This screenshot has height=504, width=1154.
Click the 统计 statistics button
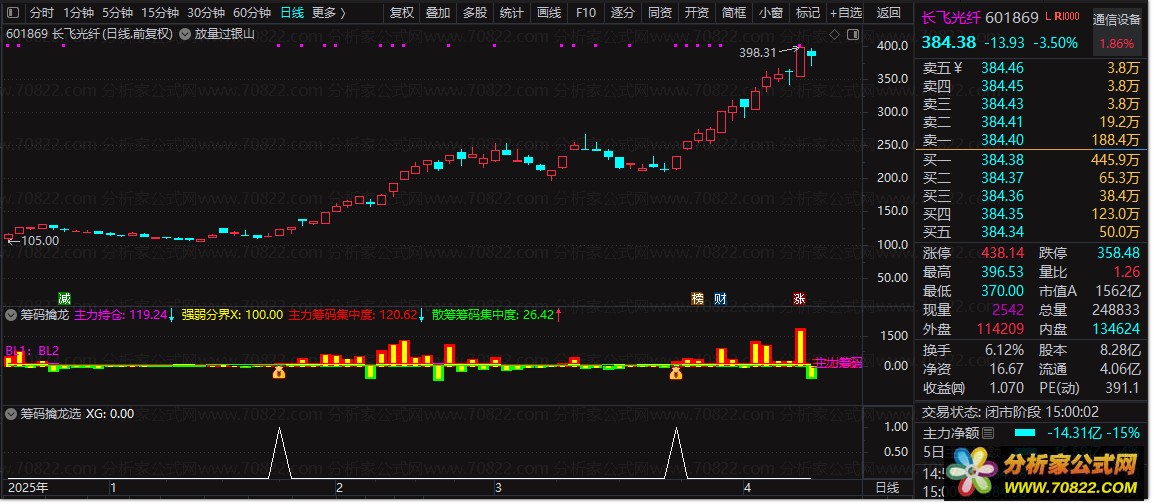click(511, 13)
